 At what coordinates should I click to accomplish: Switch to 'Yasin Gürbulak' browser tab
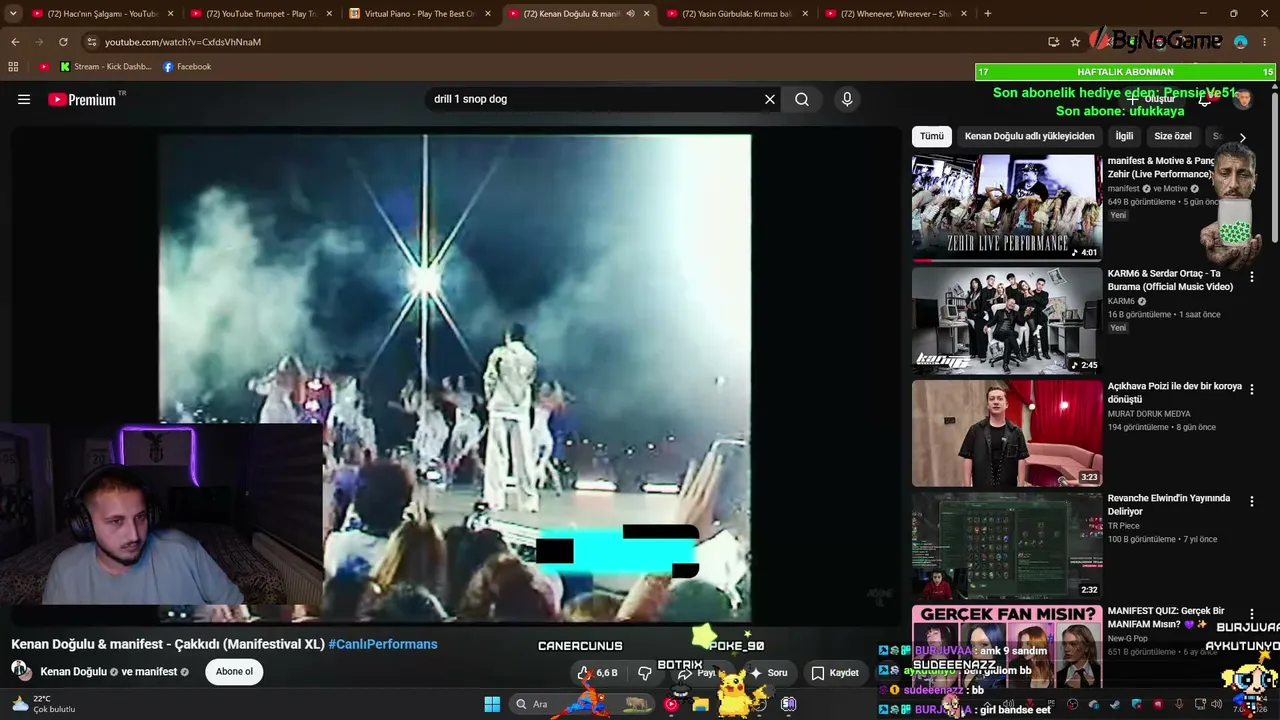click(736, 14)
